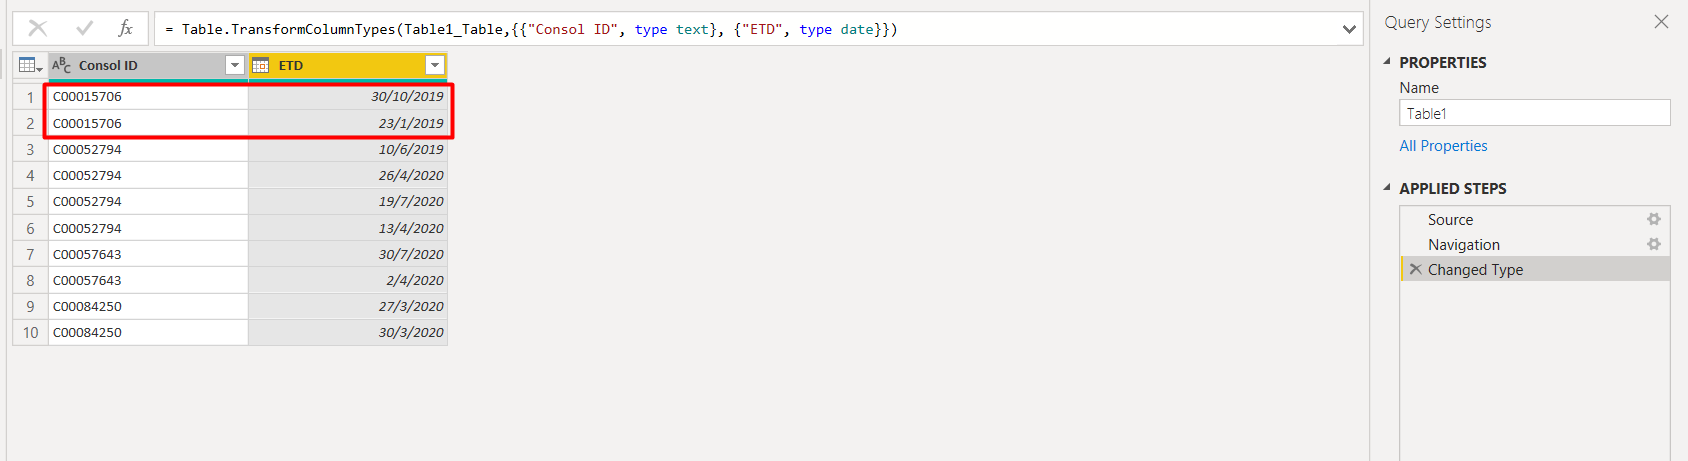Click the 23/1/2019 date cell
Image resolution: width=1688 pixels, height=461 pixels.
(x=348, y=123)
